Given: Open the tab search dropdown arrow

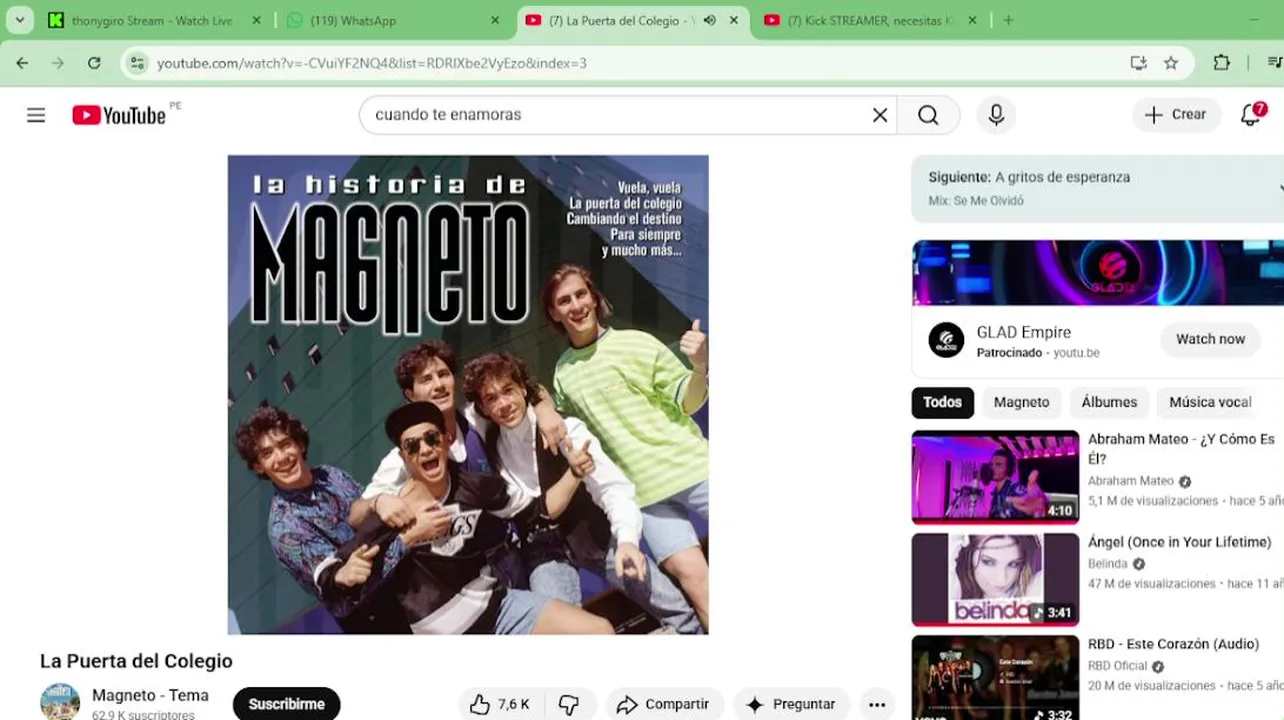Looking at the screenshot, I should pyautogui.click(x=19, y=20).
